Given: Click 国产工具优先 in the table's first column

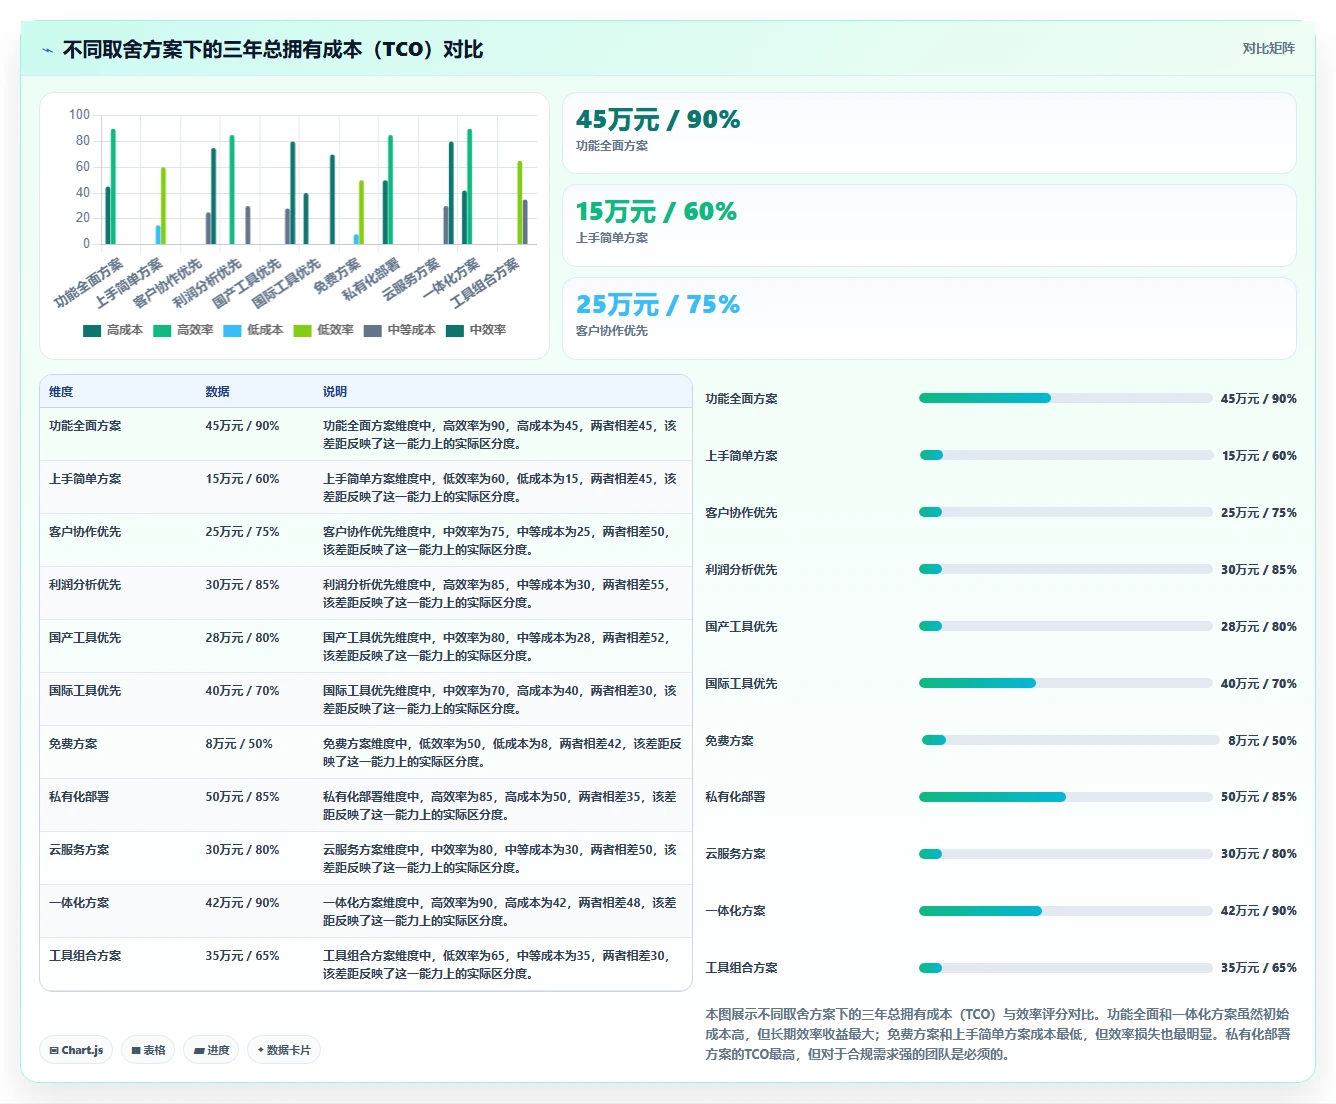Looking at the screenshot, I should pyautogui.click(x=85, y=638).
